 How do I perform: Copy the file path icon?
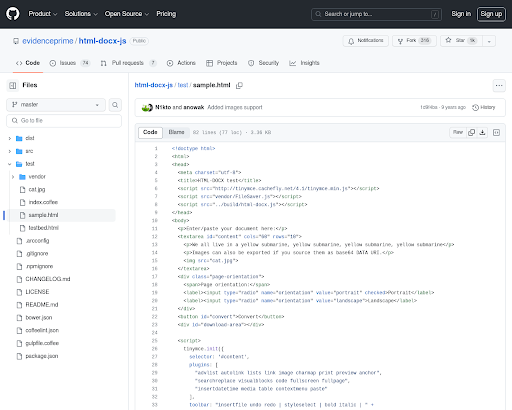pos(239,85)
